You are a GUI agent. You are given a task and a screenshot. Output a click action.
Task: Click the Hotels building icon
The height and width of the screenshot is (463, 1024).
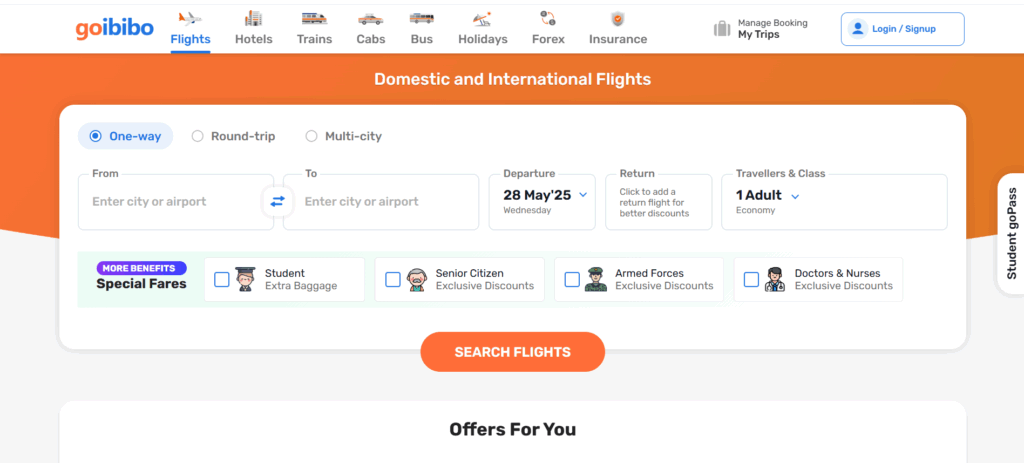[x=253, y=18]
